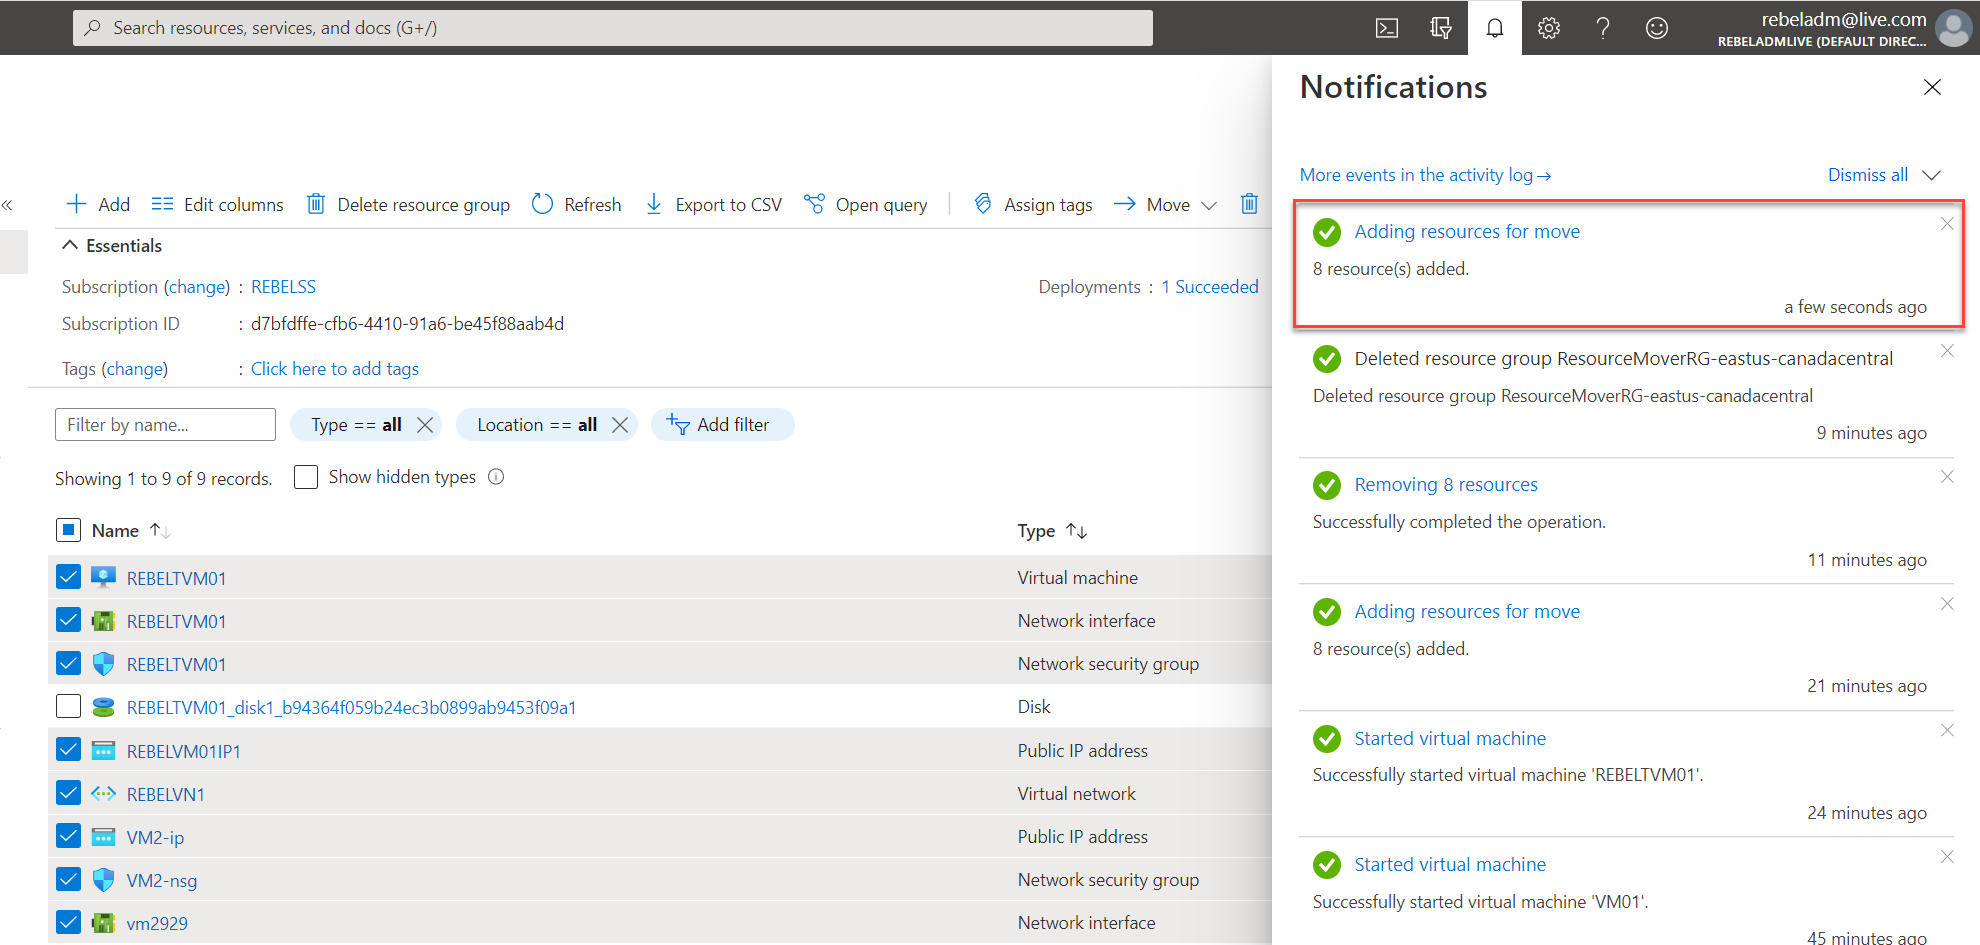Send feedback via smiley icon
This screenshot has height=945, width=1980.
click(1656, 27)
